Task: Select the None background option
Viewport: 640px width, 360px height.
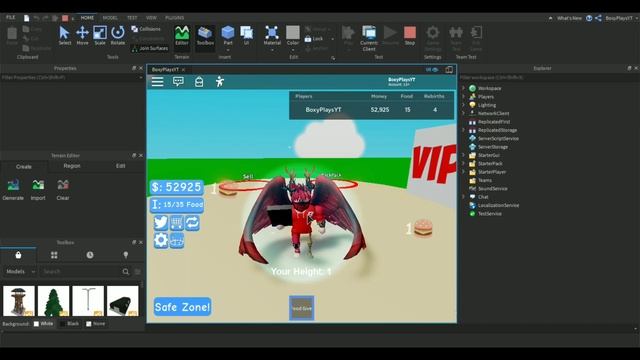Action: [96, 324]
